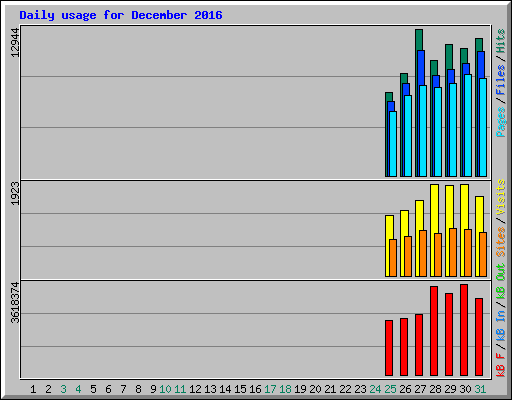Click the cyan Pages bar for day 31
512x400 pixels.
483,127
